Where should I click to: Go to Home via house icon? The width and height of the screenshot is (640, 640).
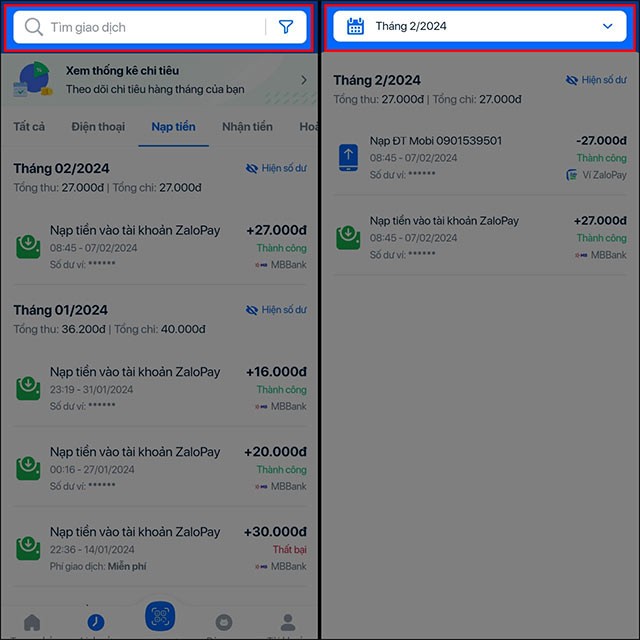click(32, 622)
